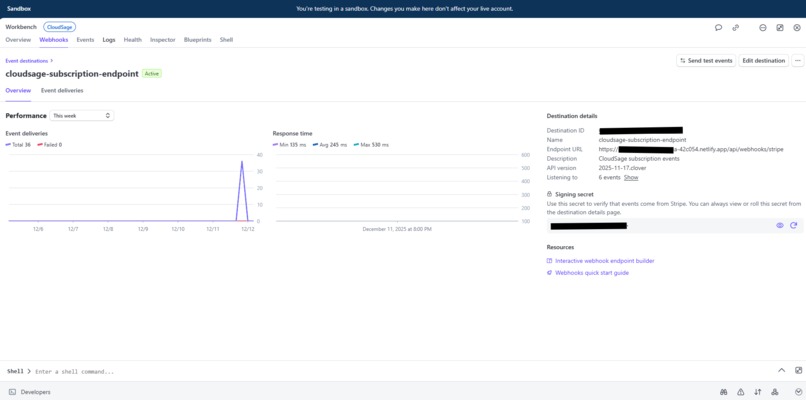Click the CloudSage subscription events description
806x400 pixels.
click(639, 158)
